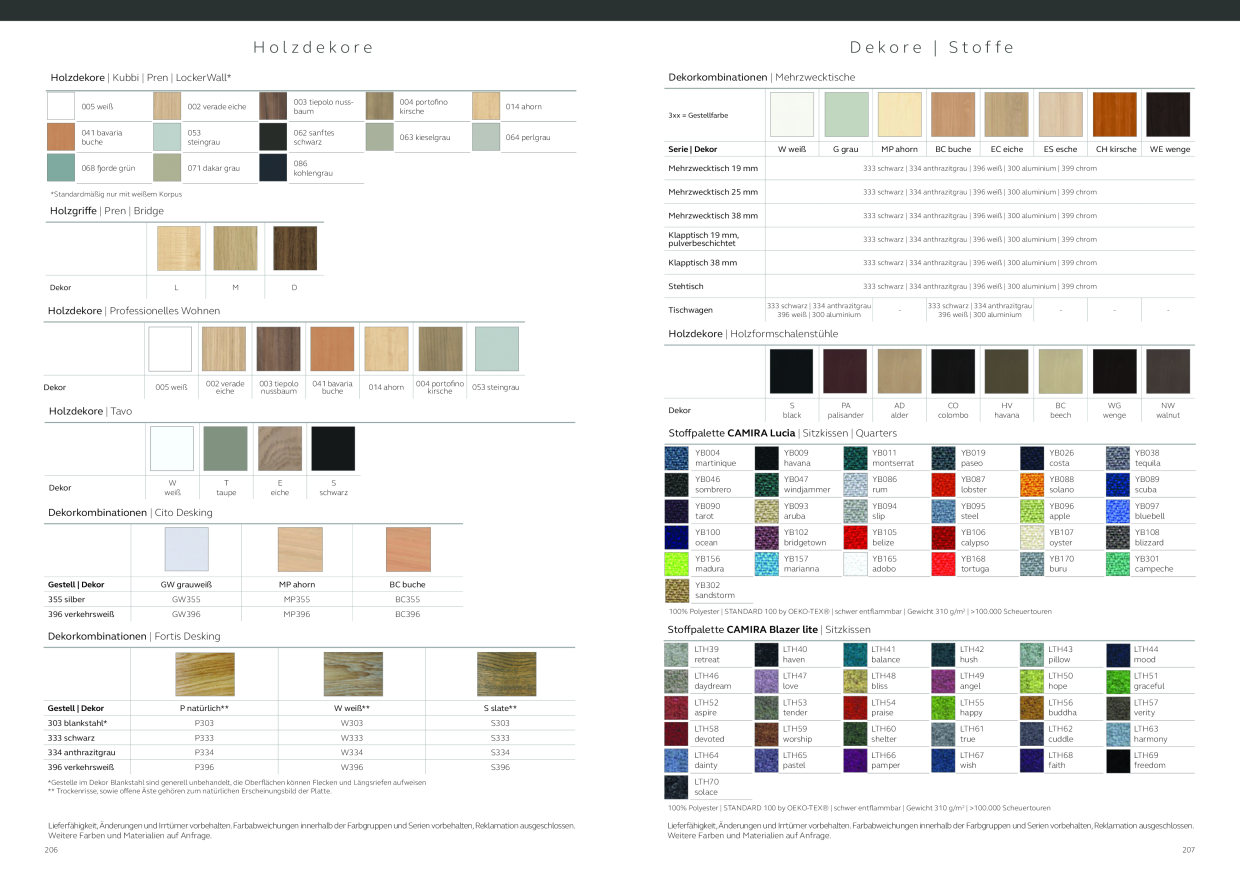
Task: Choose the LTH70 solace fabric swatch
Action: [x=677, y=787]
